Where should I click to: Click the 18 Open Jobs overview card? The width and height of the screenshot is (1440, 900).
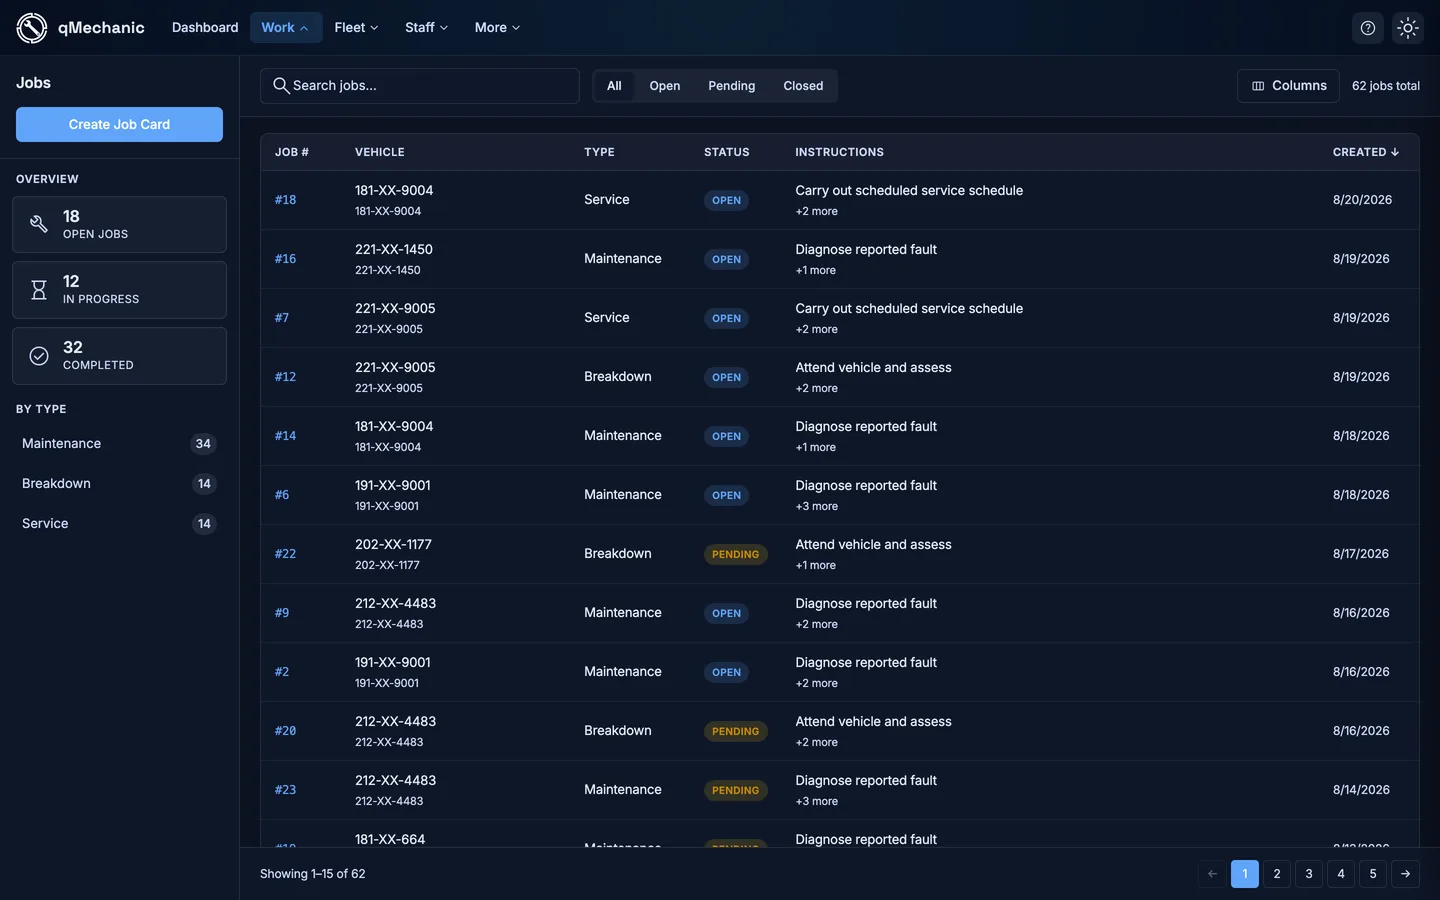click(x=119, y=224)
